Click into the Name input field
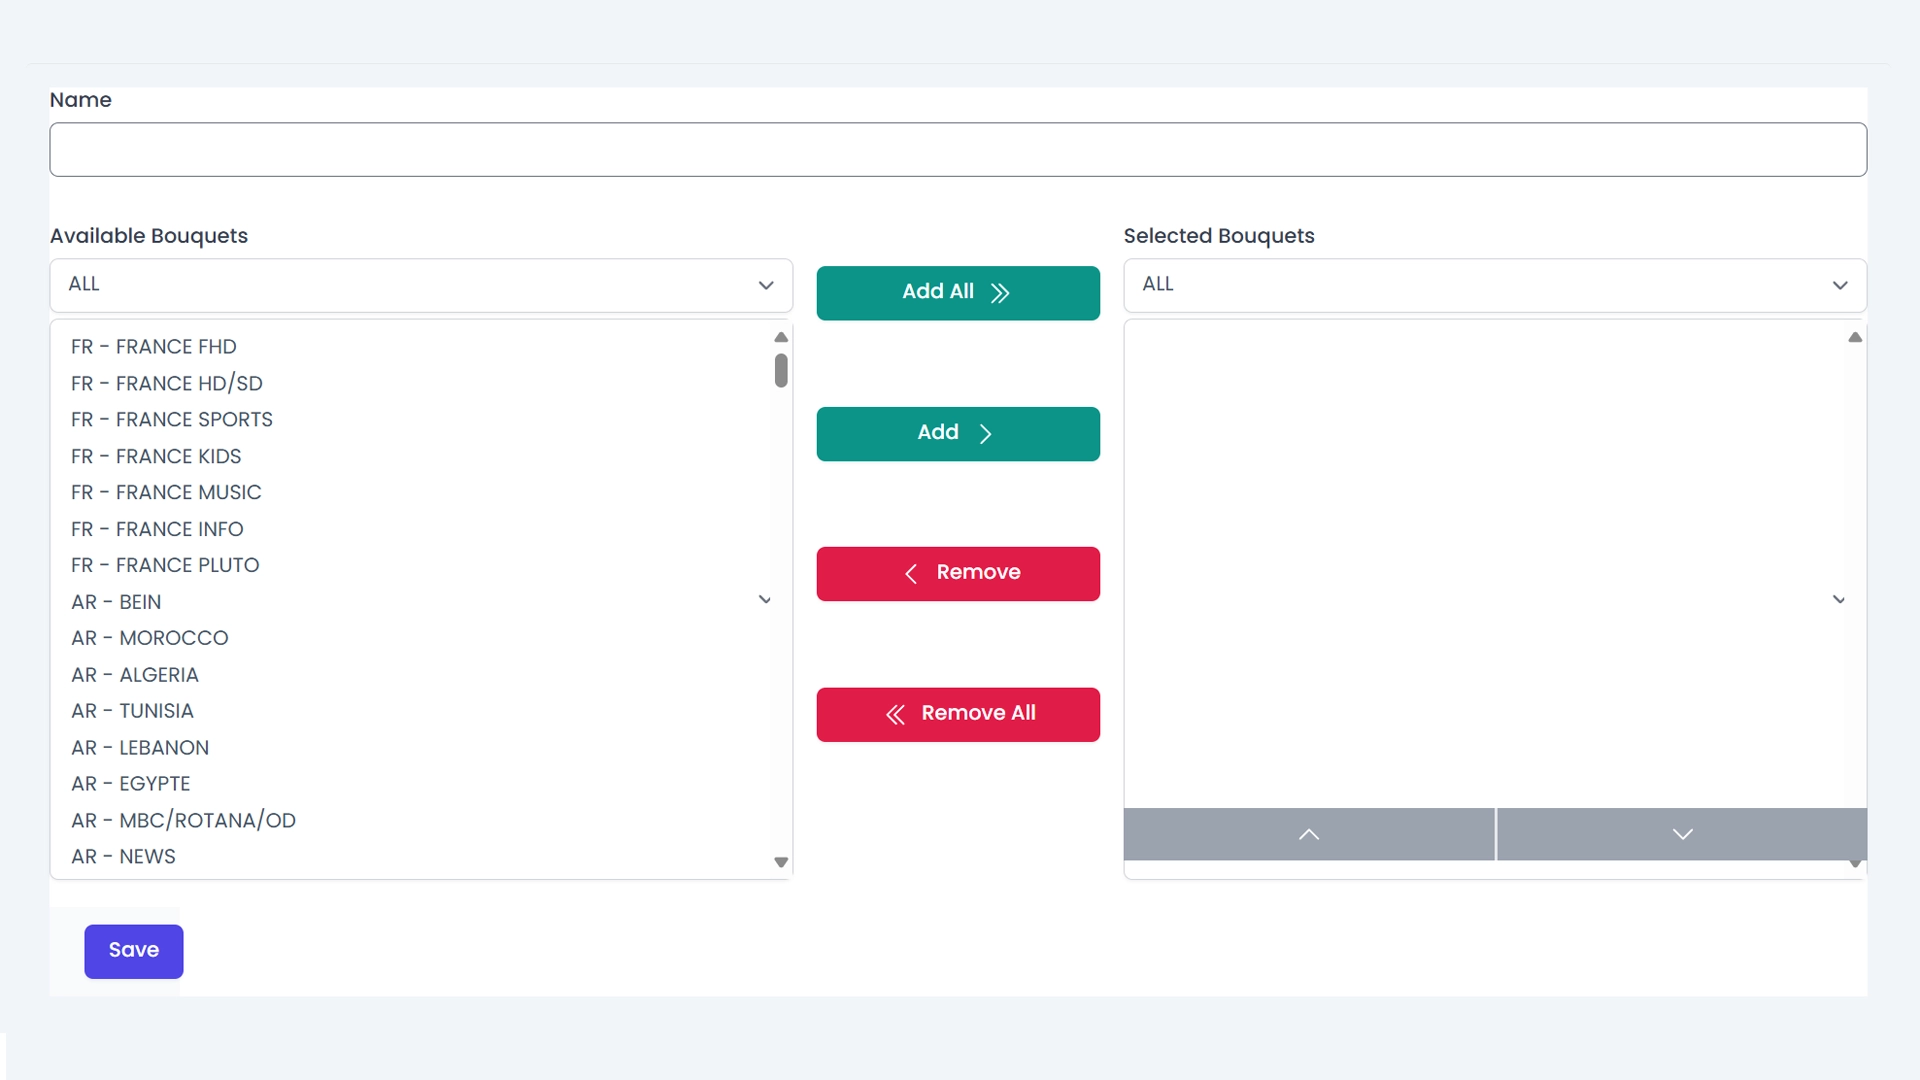1920x1080 pixels. tap(957, 150)
